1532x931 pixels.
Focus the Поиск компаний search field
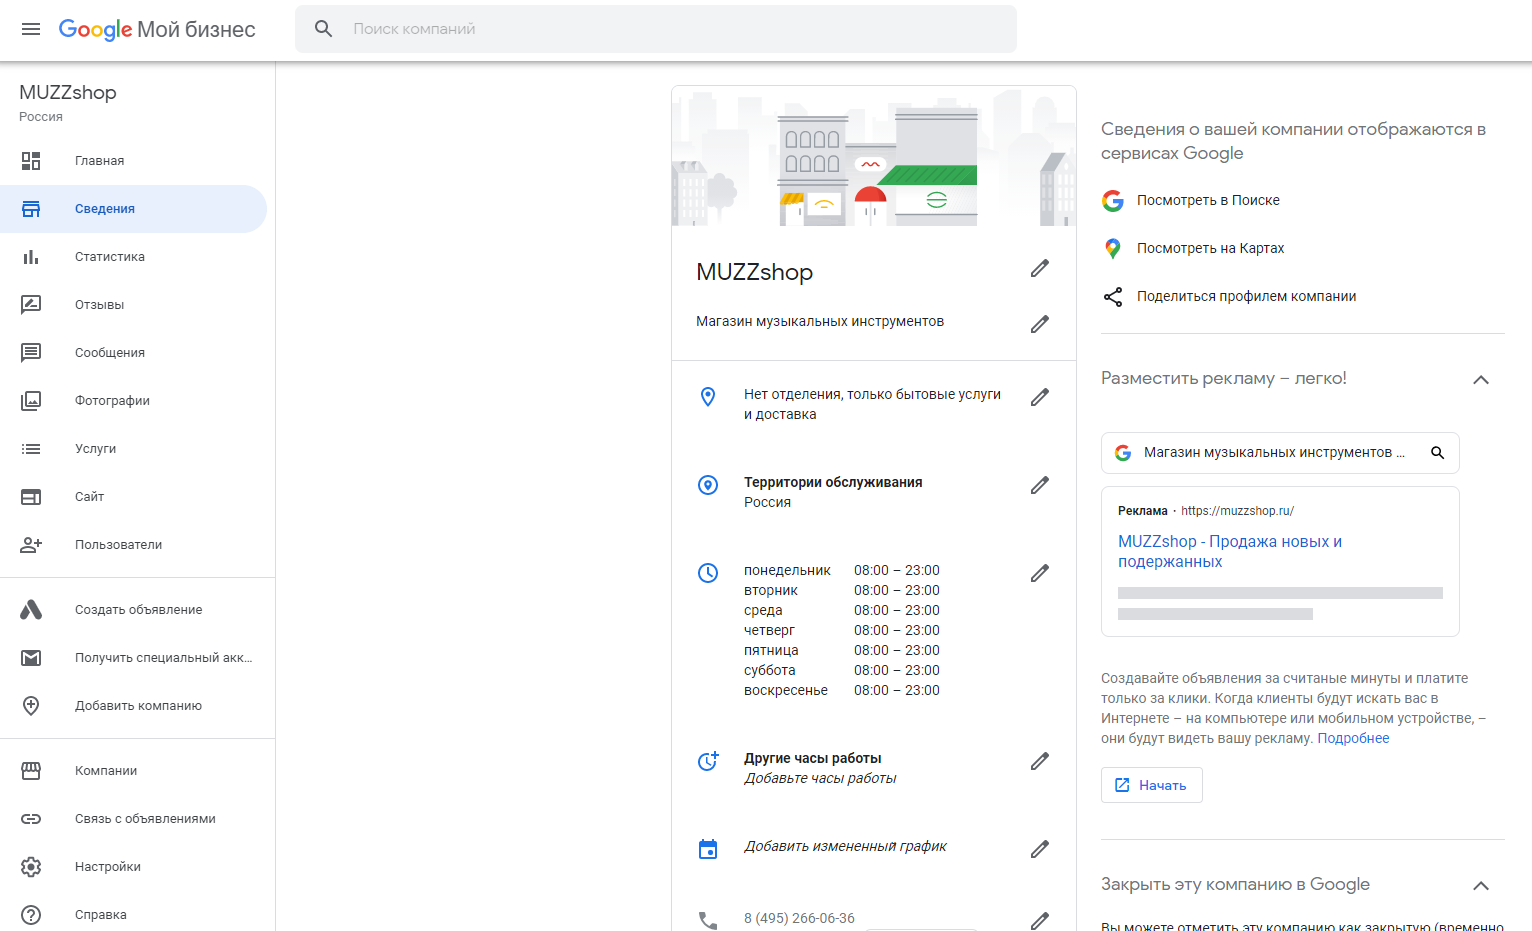656,29
